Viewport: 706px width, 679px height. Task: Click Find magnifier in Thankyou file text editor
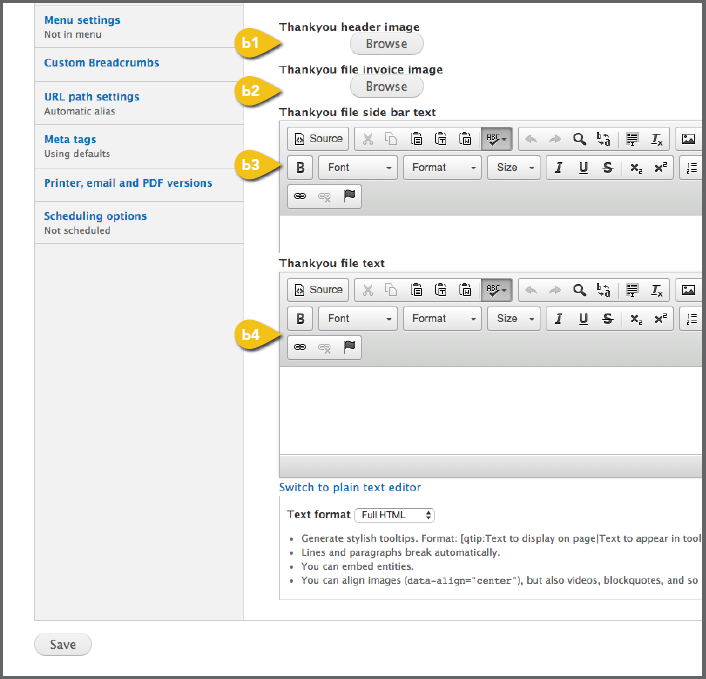coord(579,290)
